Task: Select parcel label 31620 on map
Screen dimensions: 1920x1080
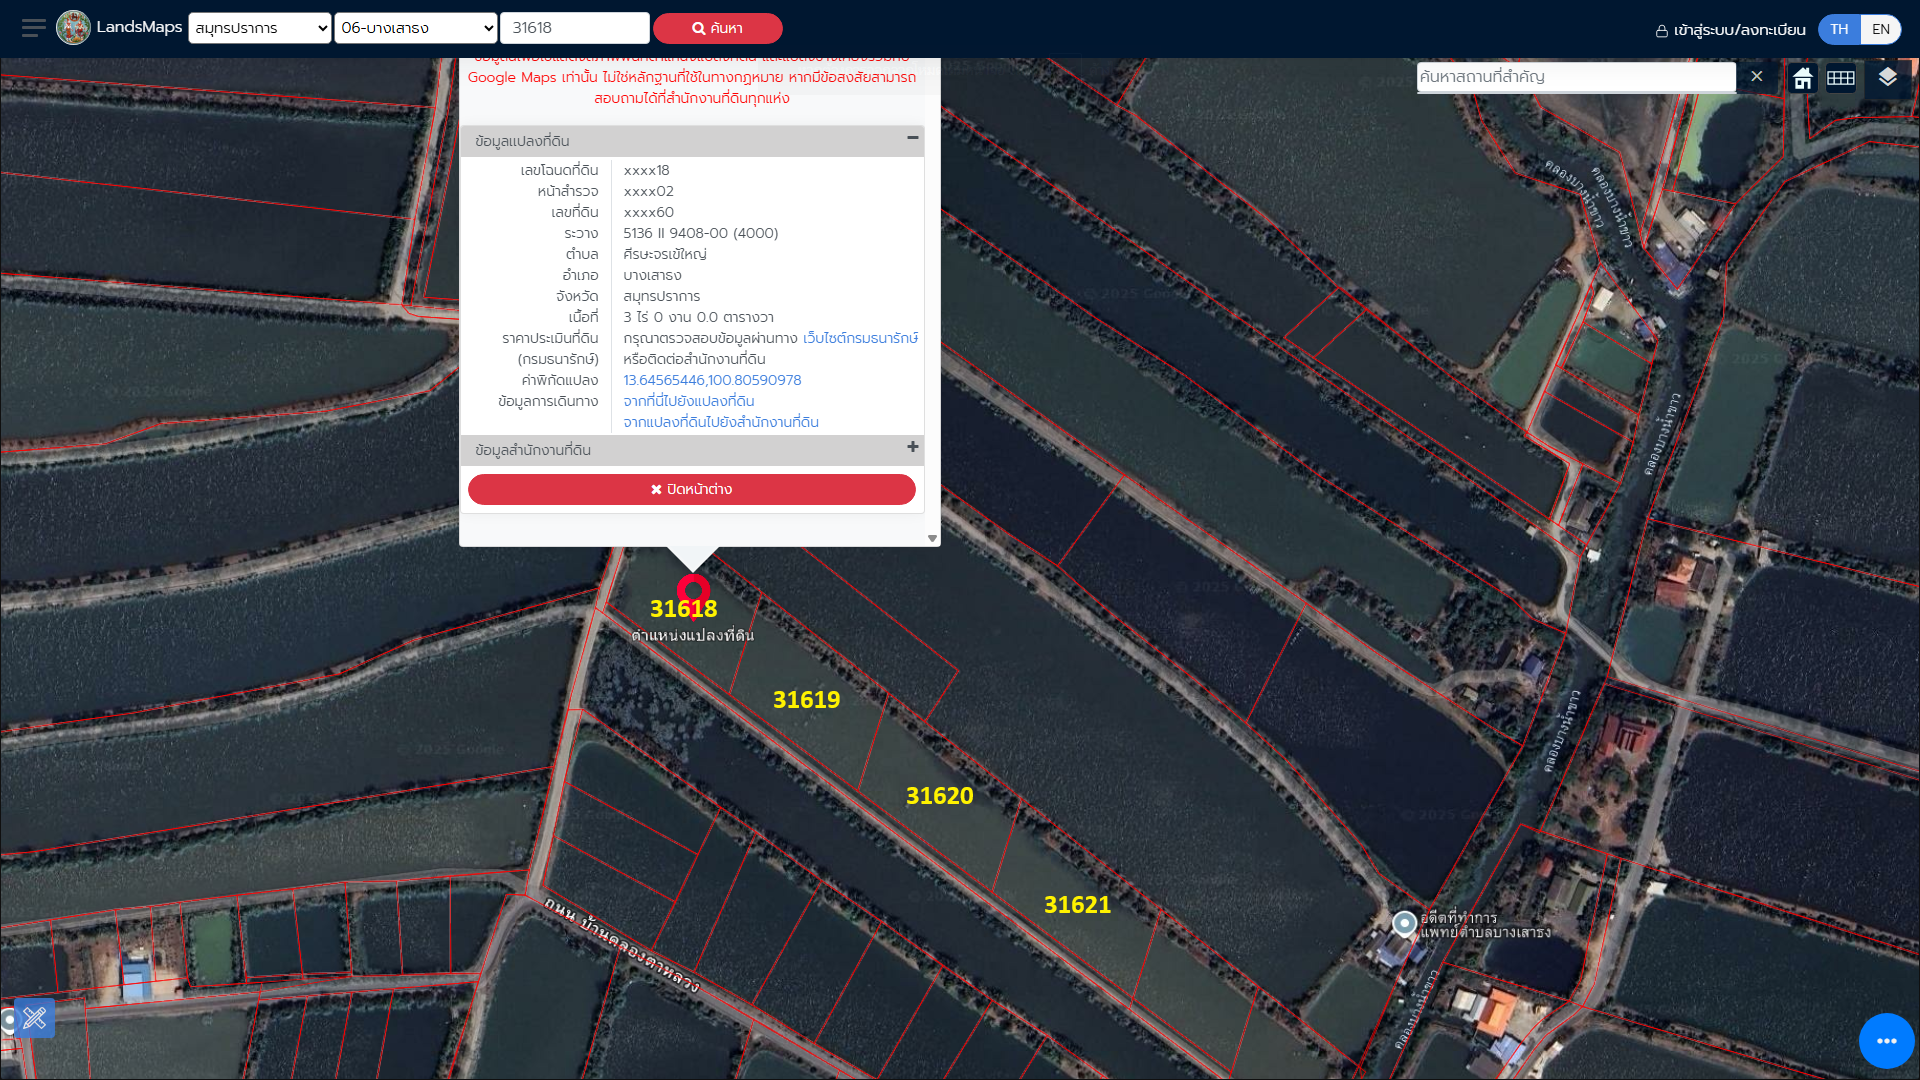Action: [x=939, y=796]
